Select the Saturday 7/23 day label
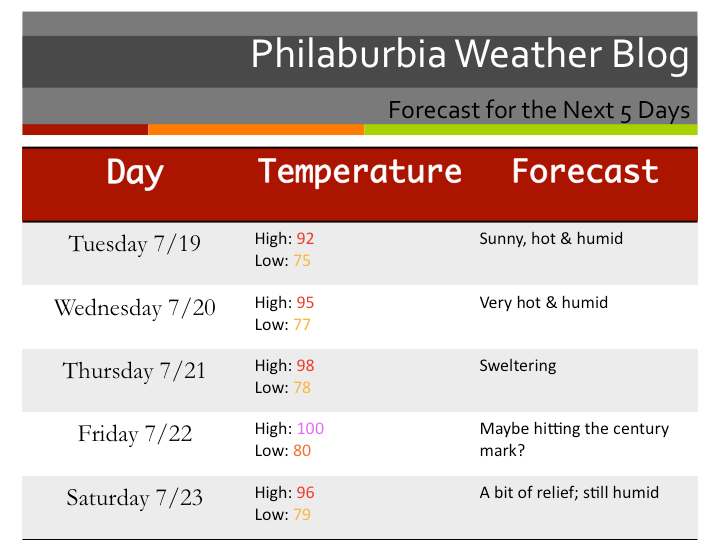Image resolution: width=720 pixels, height=540 pixels. pyautogui.click(x=135, y=497)
